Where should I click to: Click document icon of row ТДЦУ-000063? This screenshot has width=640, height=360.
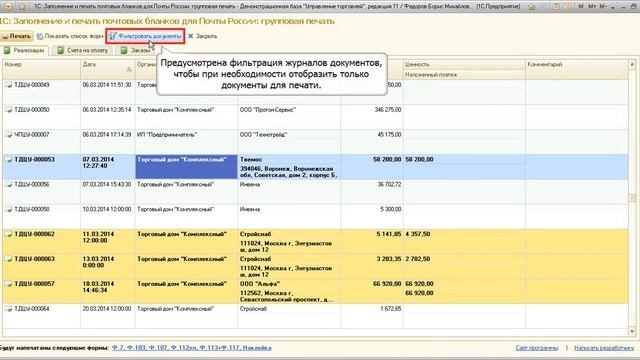tap(9, 259)
